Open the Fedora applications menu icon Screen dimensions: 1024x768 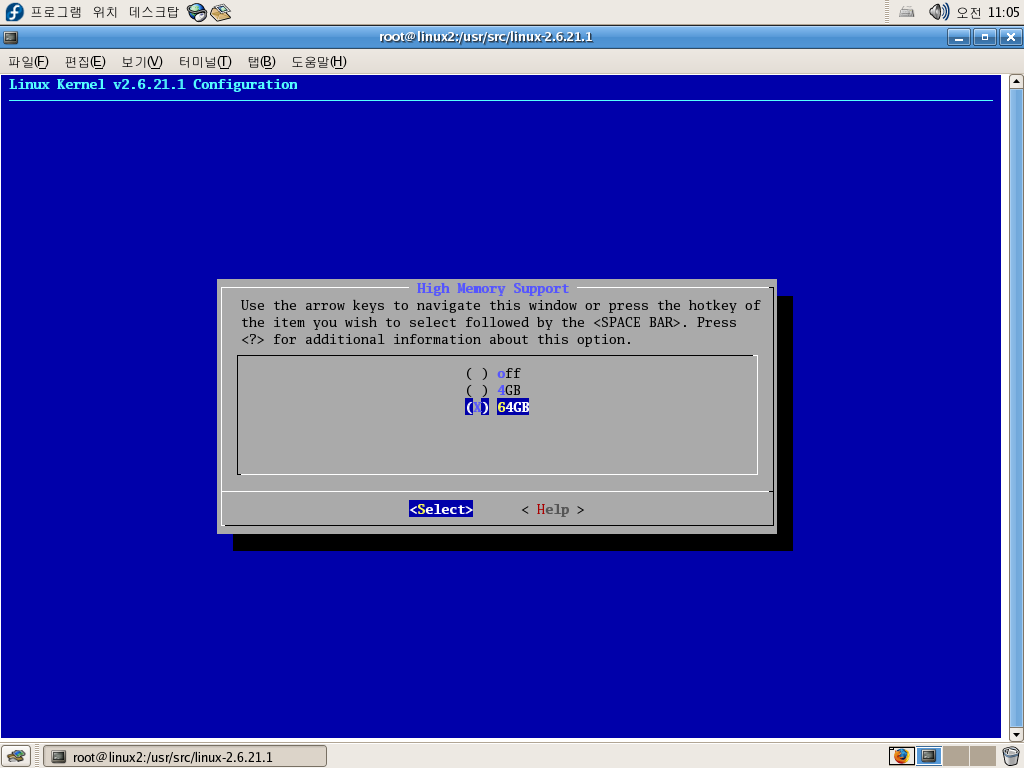15,12
